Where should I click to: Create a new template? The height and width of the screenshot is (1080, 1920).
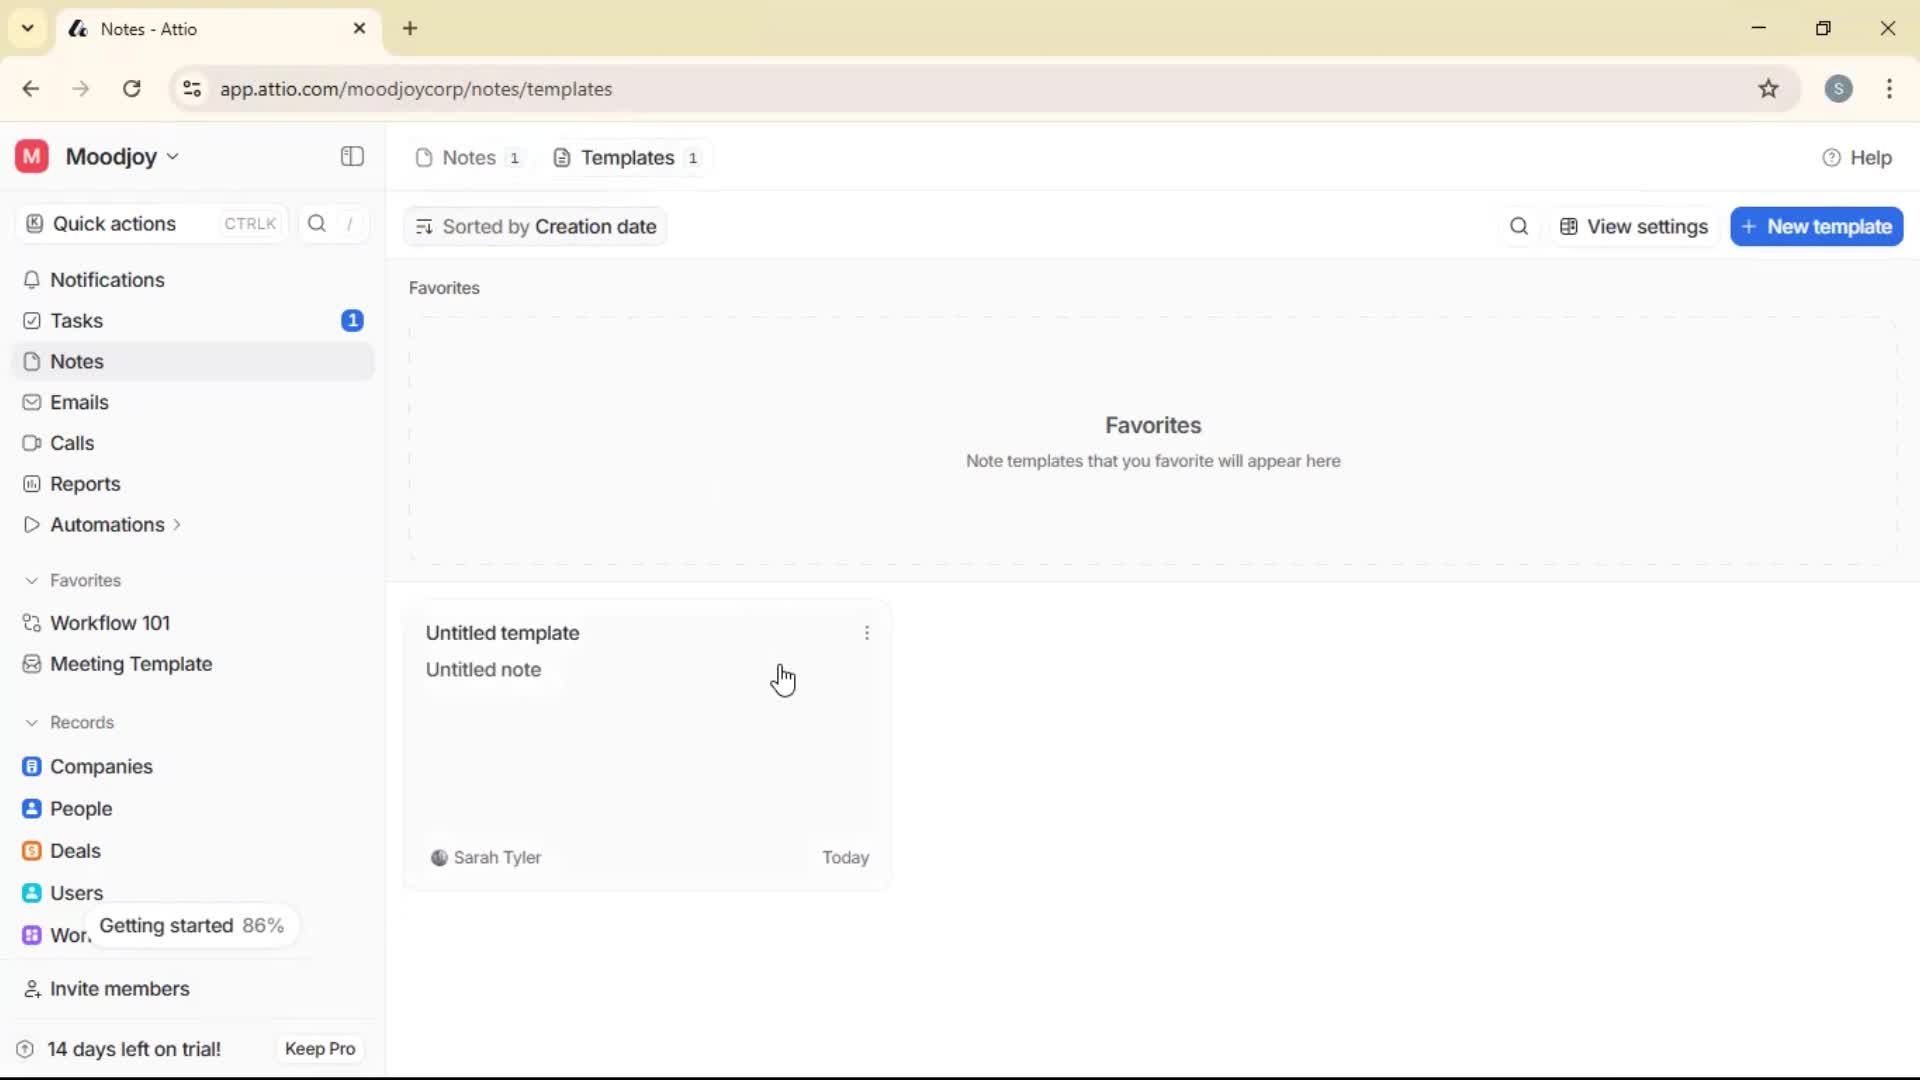point(1816,226)
